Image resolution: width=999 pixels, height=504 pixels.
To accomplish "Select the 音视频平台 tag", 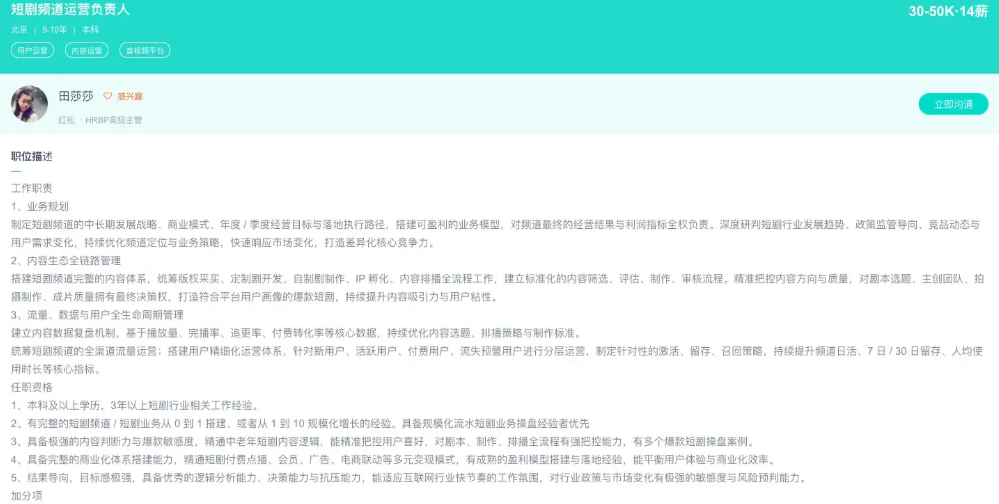I will [145, 50].
